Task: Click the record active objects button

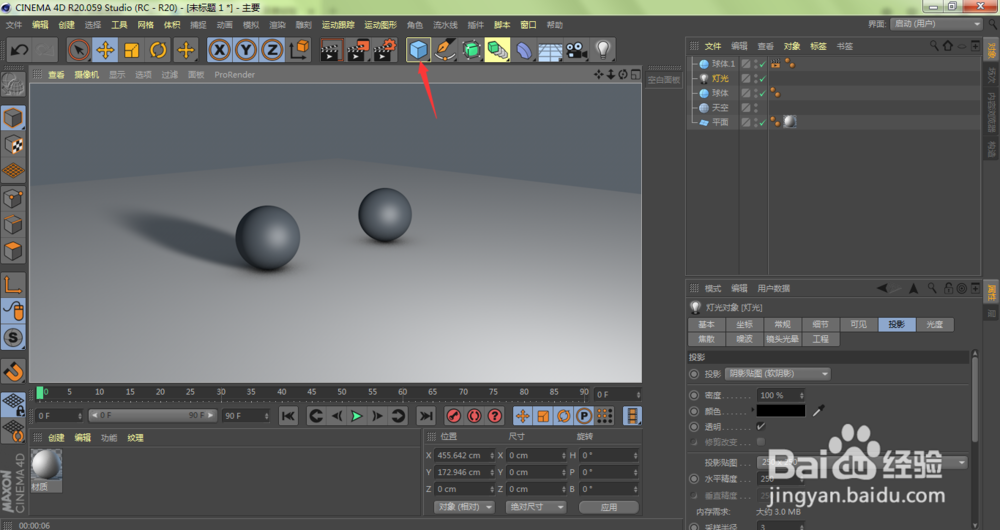Action: click(x=453, y=416)
